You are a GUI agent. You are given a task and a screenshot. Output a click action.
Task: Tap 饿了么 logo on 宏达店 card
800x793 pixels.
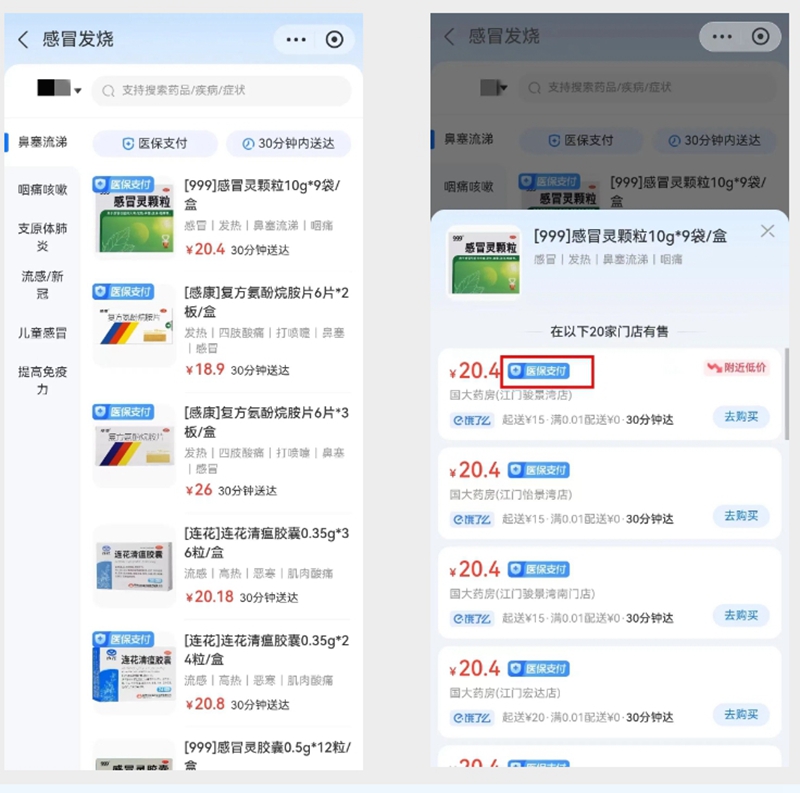tap(471, 718)
